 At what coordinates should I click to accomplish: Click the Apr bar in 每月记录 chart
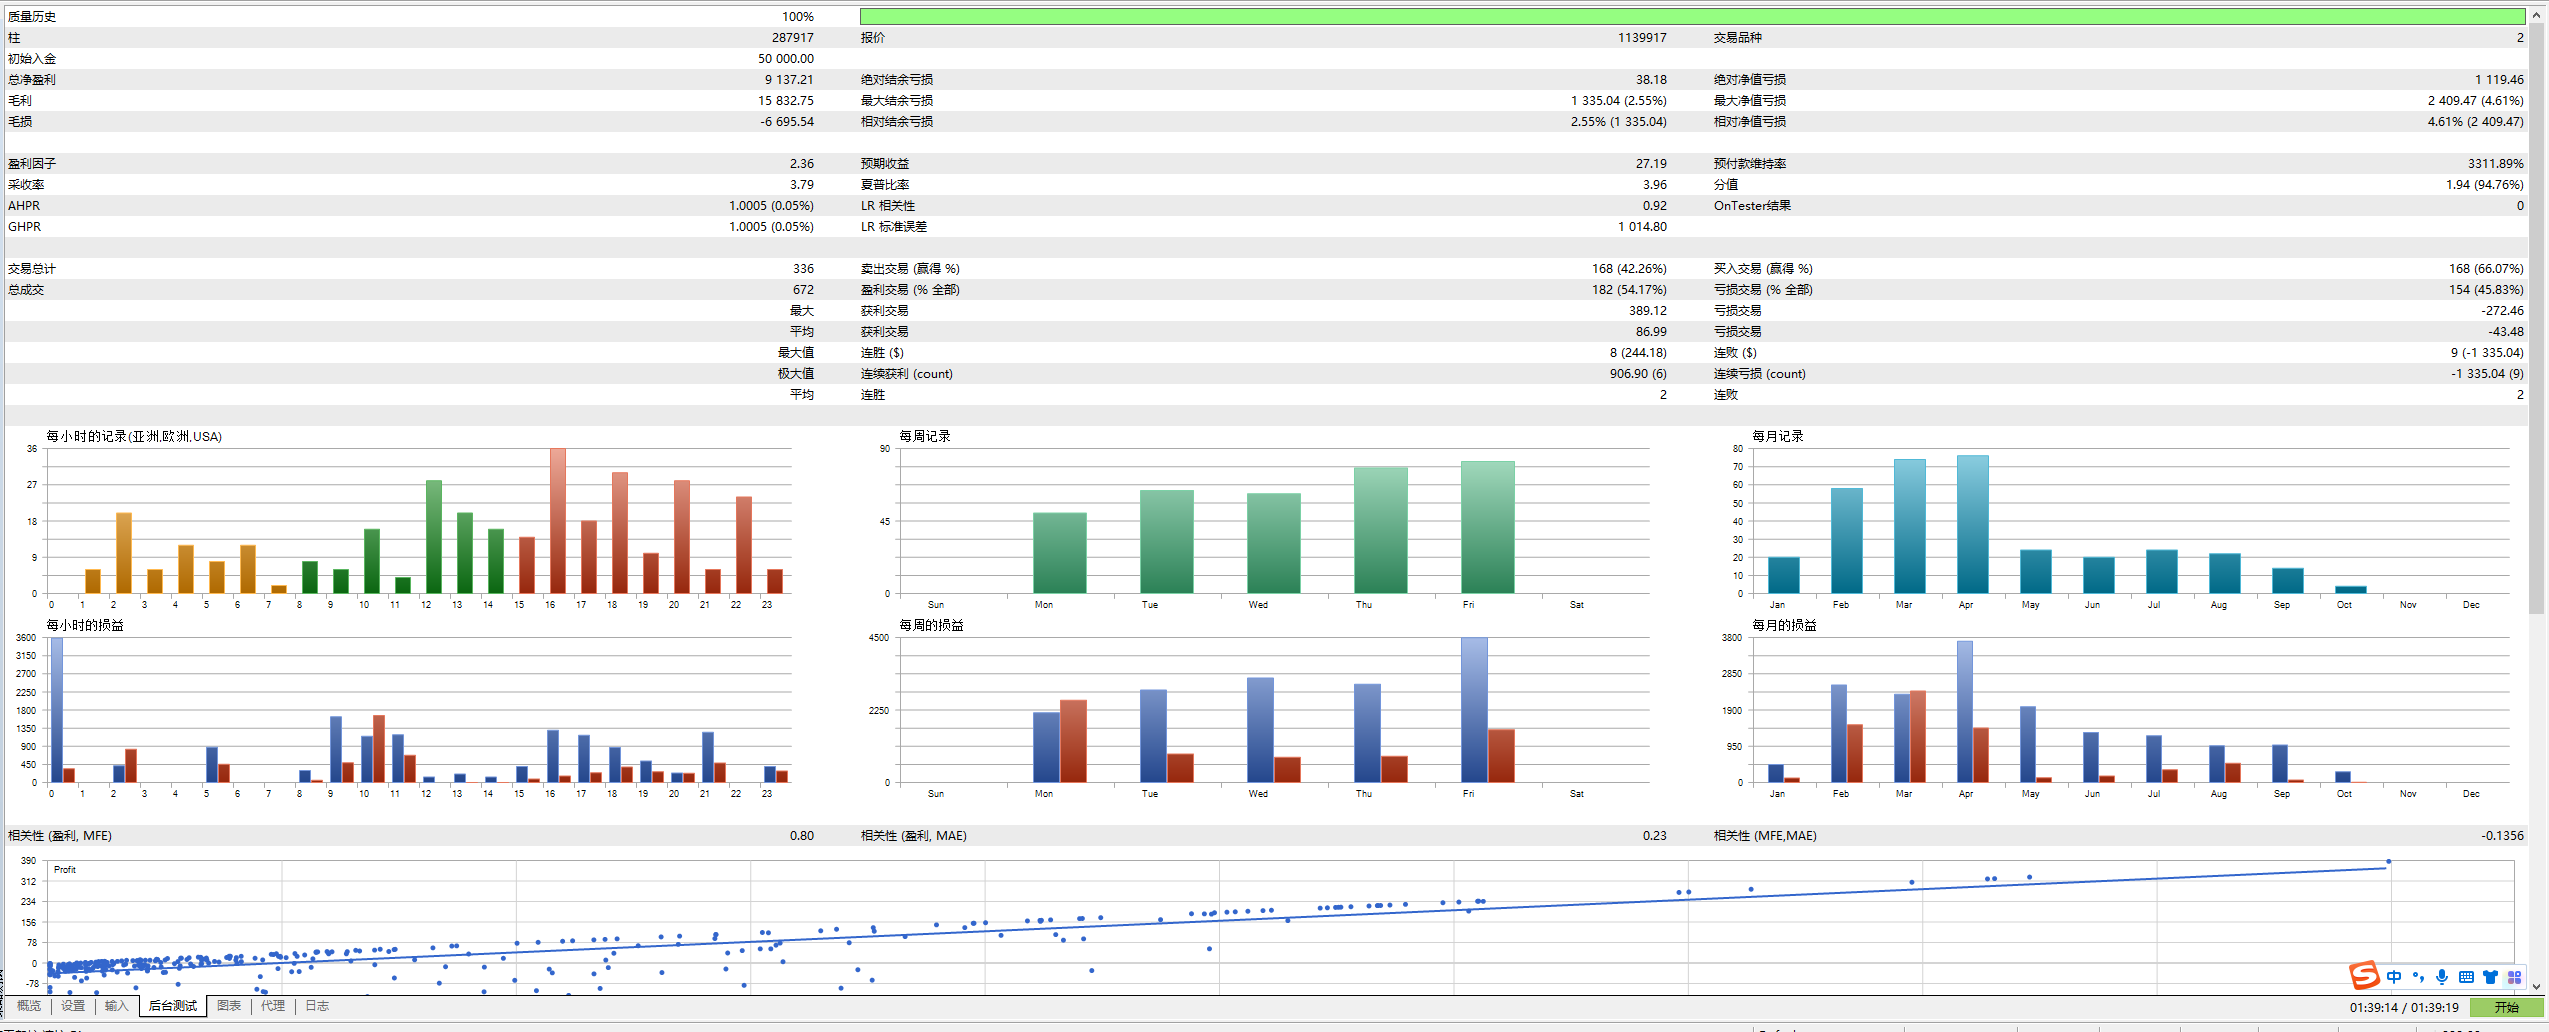(1972, 524)
